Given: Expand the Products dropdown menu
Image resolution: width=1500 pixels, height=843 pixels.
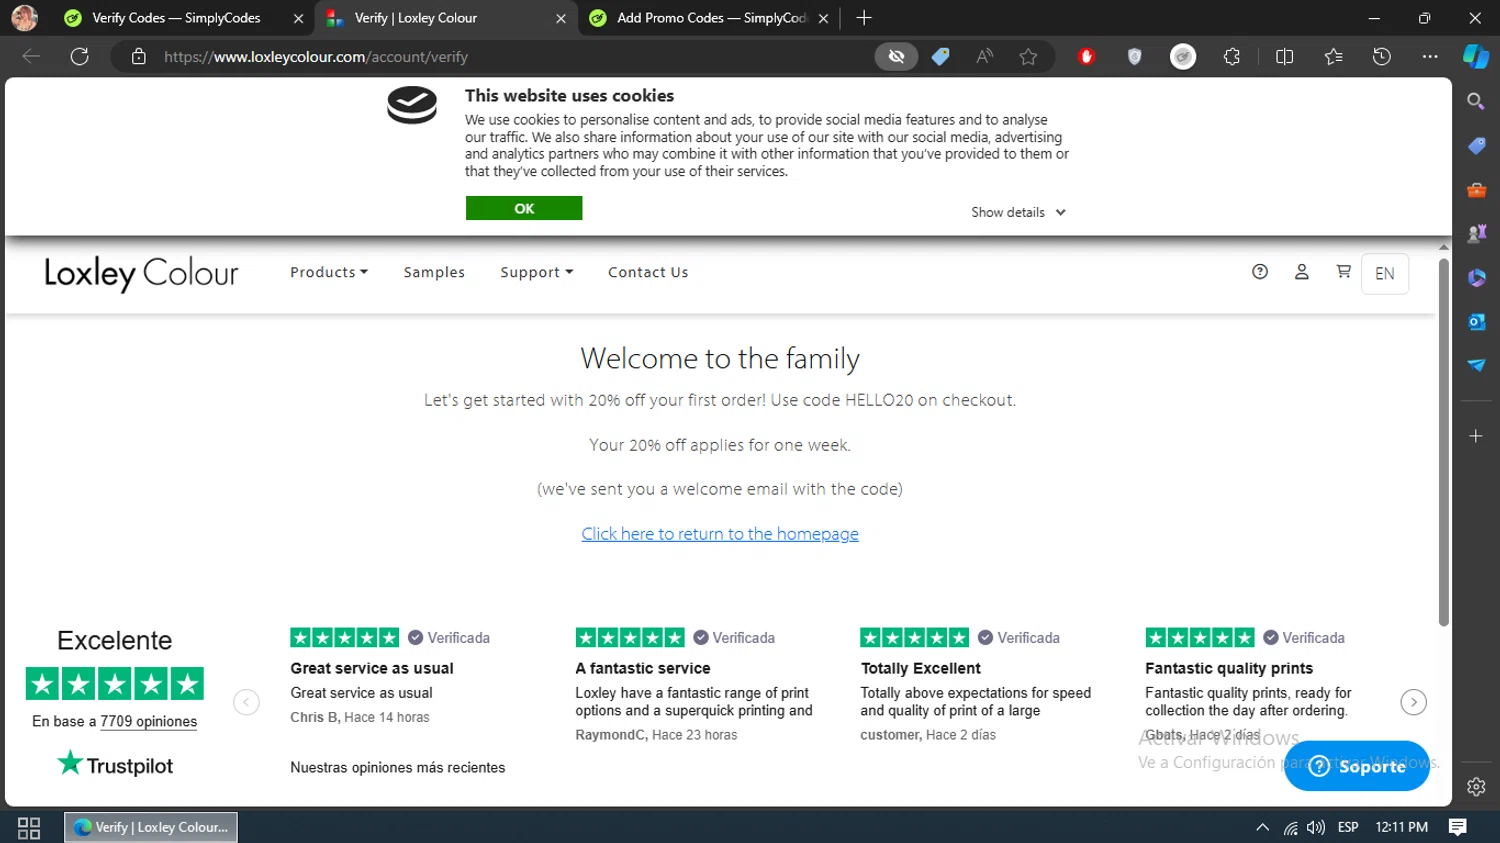Looking at the screenshot, I should coord(329,272).
